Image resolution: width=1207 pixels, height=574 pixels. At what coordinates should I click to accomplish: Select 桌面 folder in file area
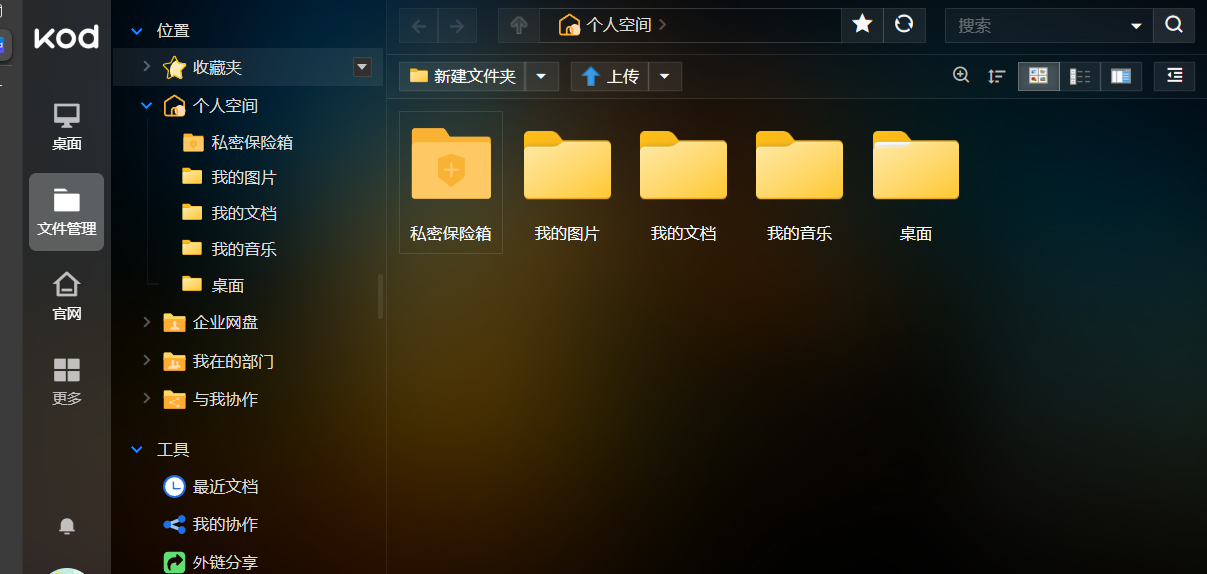916,182
